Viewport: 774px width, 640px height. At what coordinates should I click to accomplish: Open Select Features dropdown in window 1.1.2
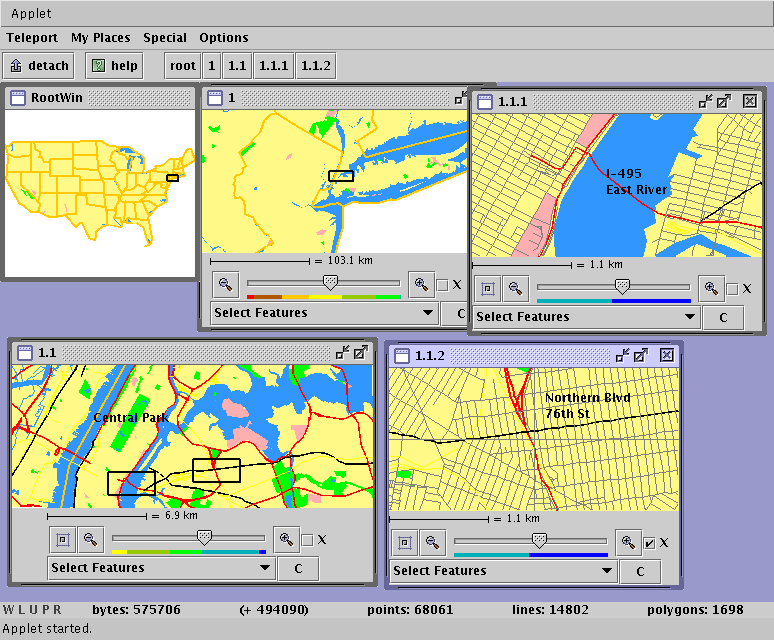[503, 571]
